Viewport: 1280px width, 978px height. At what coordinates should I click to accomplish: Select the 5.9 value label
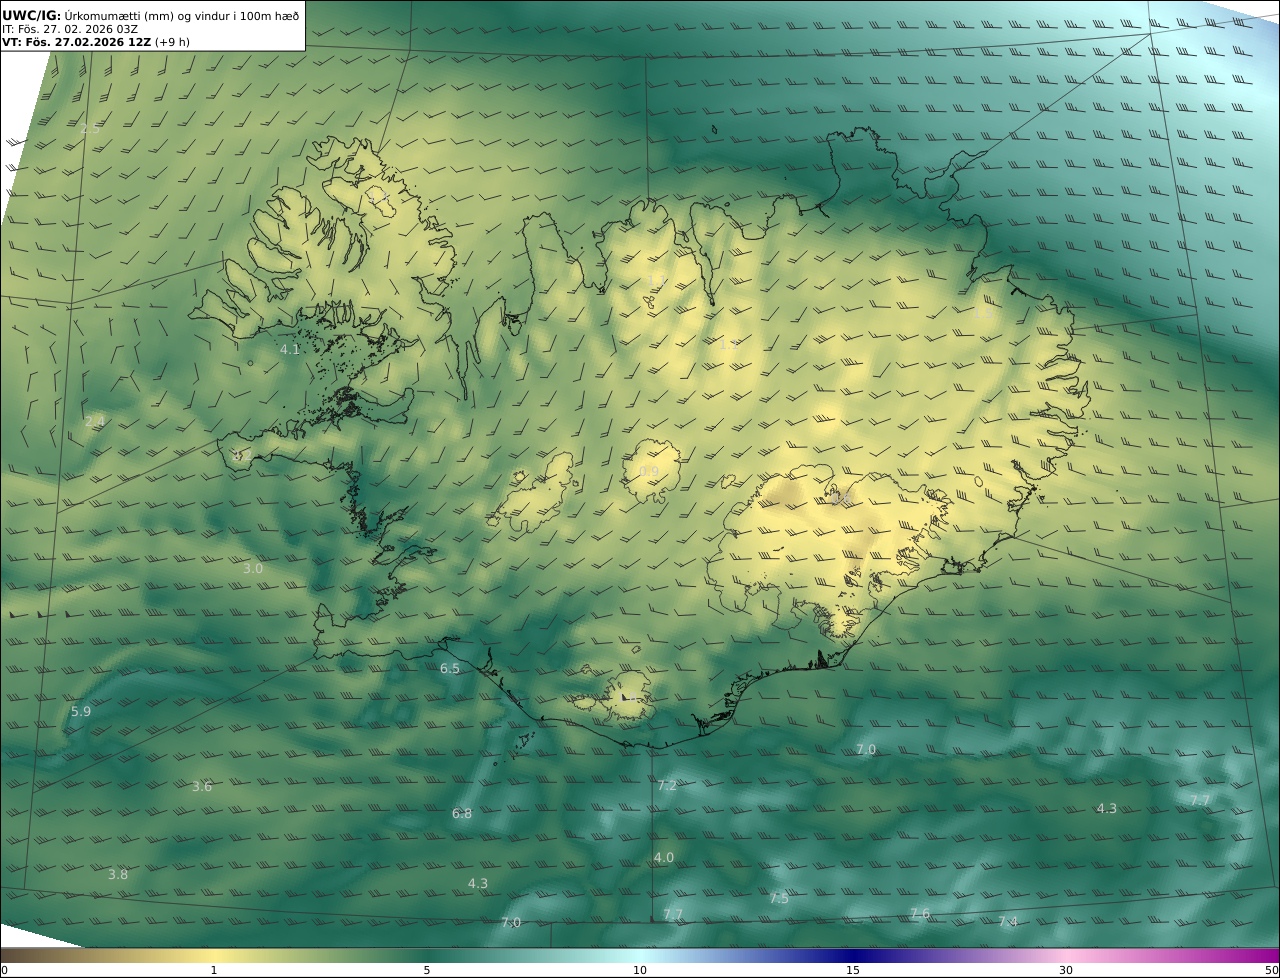click(x=81, y=711)
